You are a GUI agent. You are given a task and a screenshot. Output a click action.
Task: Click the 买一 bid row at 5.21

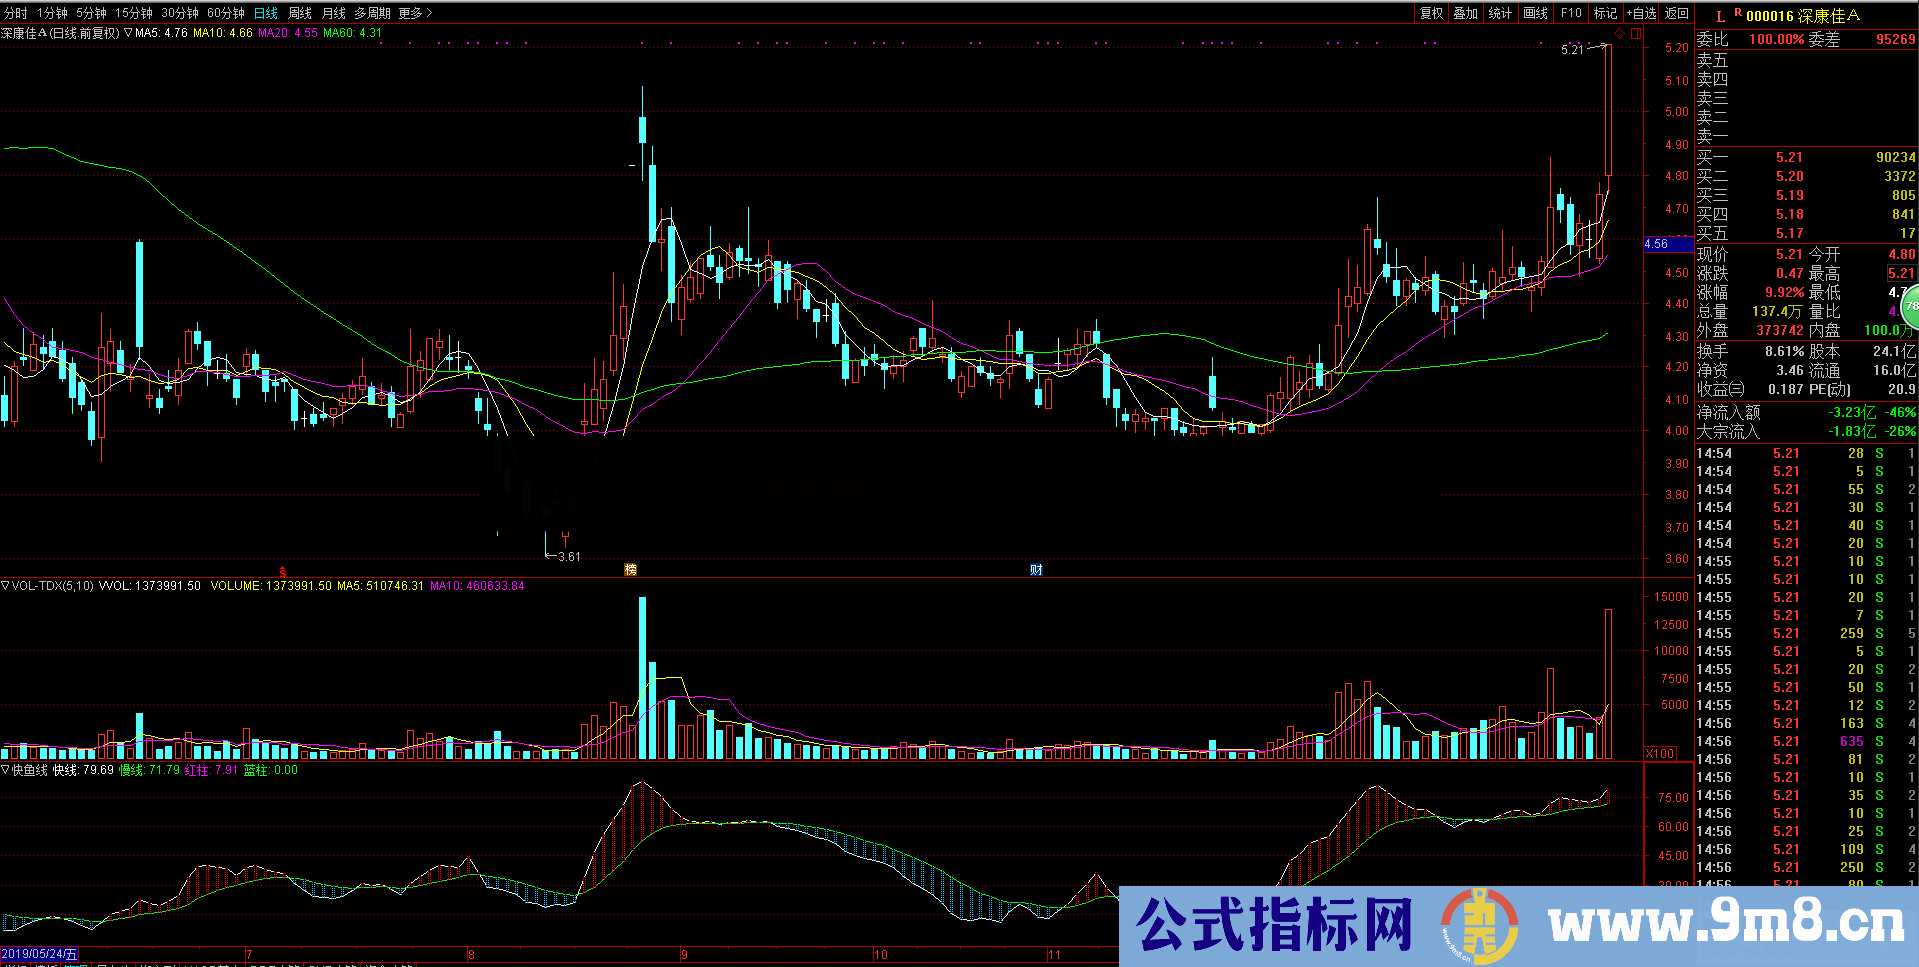(1806, 157)
